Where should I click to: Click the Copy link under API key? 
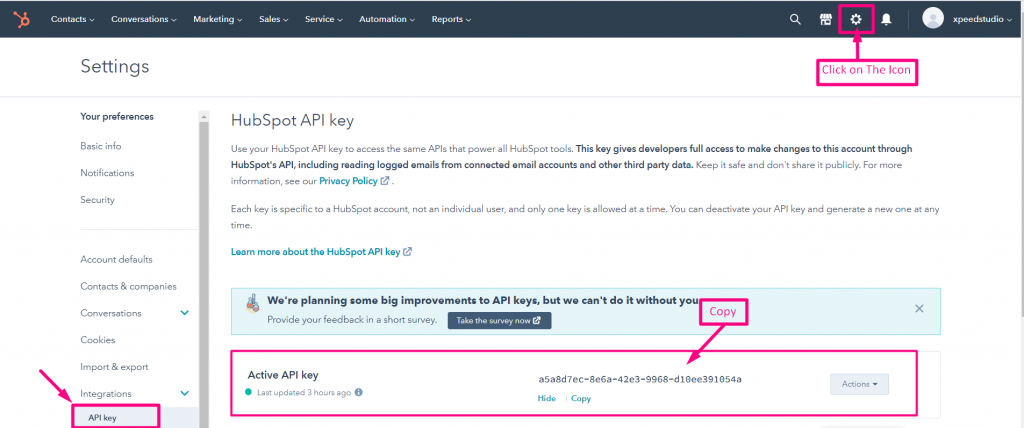pyautogui.click(x=581, y=398)
